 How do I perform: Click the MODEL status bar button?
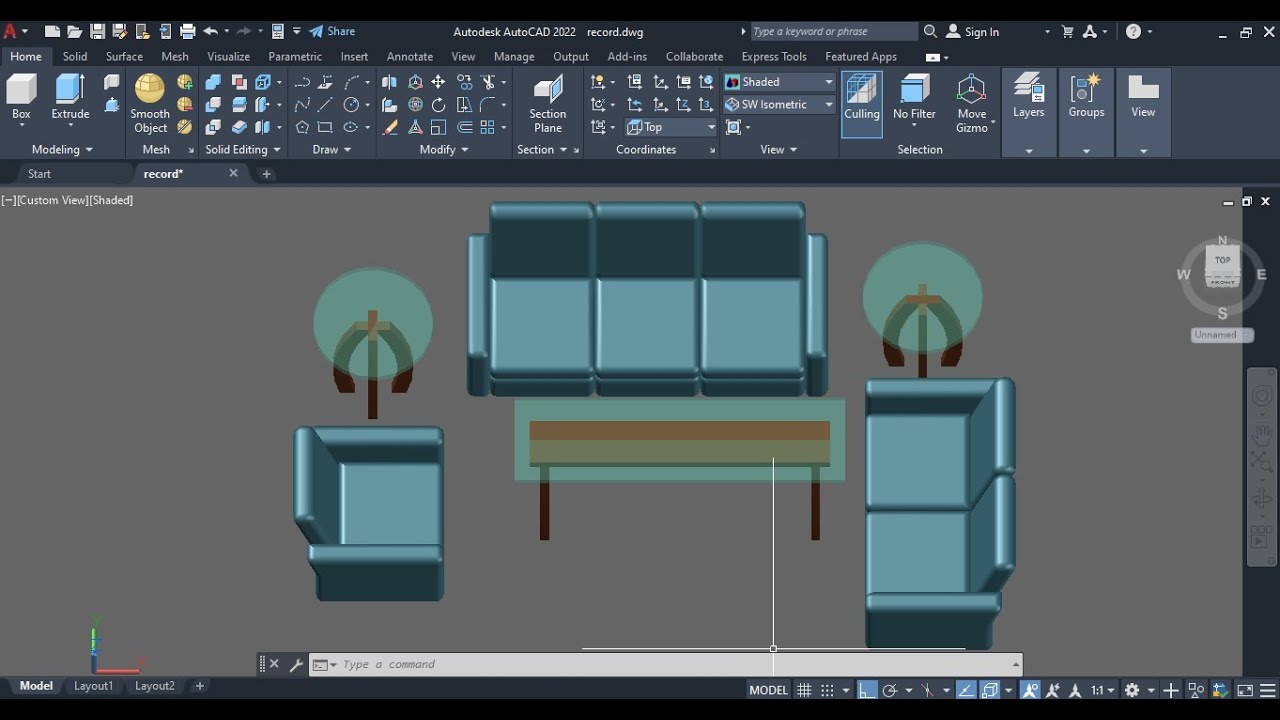769,690
